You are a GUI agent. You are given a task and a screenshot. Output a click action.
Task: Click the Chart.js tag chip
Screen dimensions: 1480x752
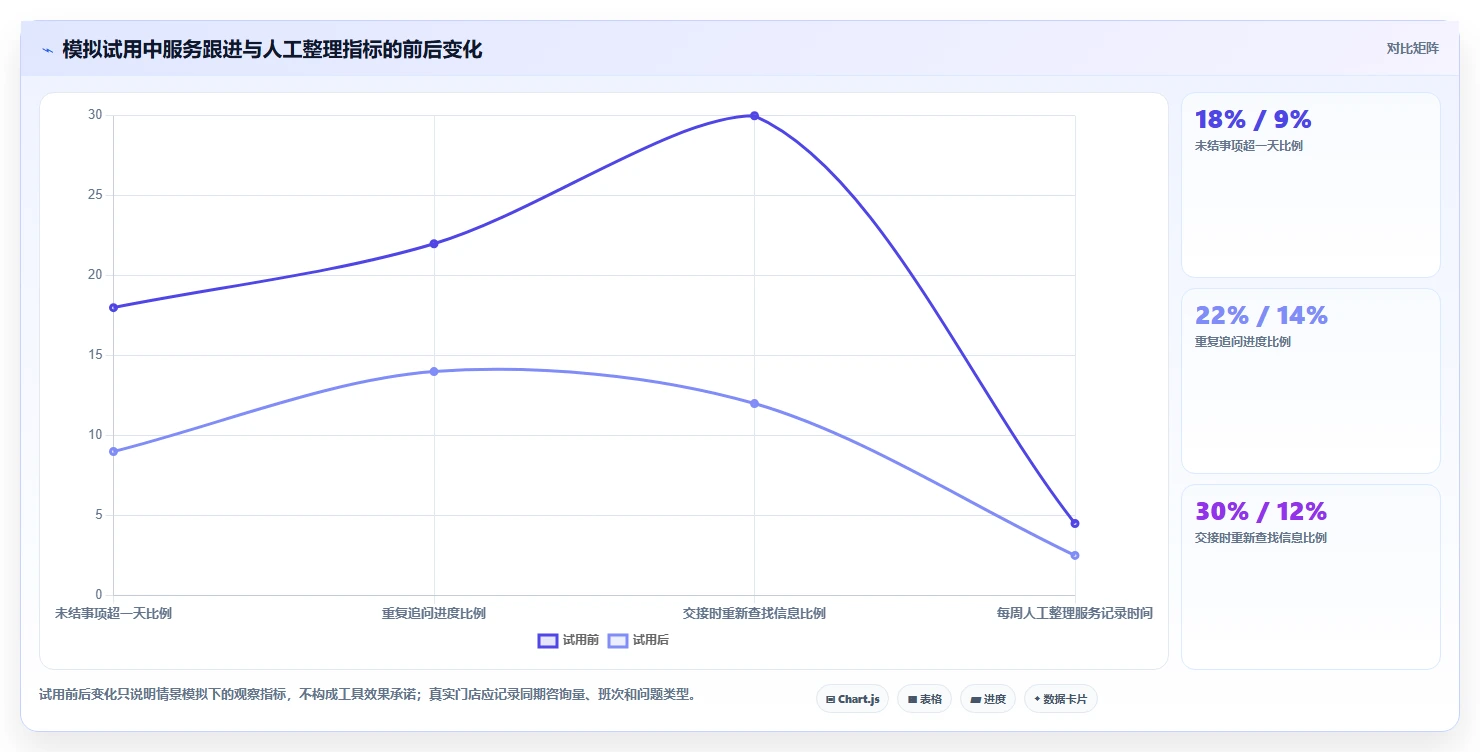tap(852, 699)
